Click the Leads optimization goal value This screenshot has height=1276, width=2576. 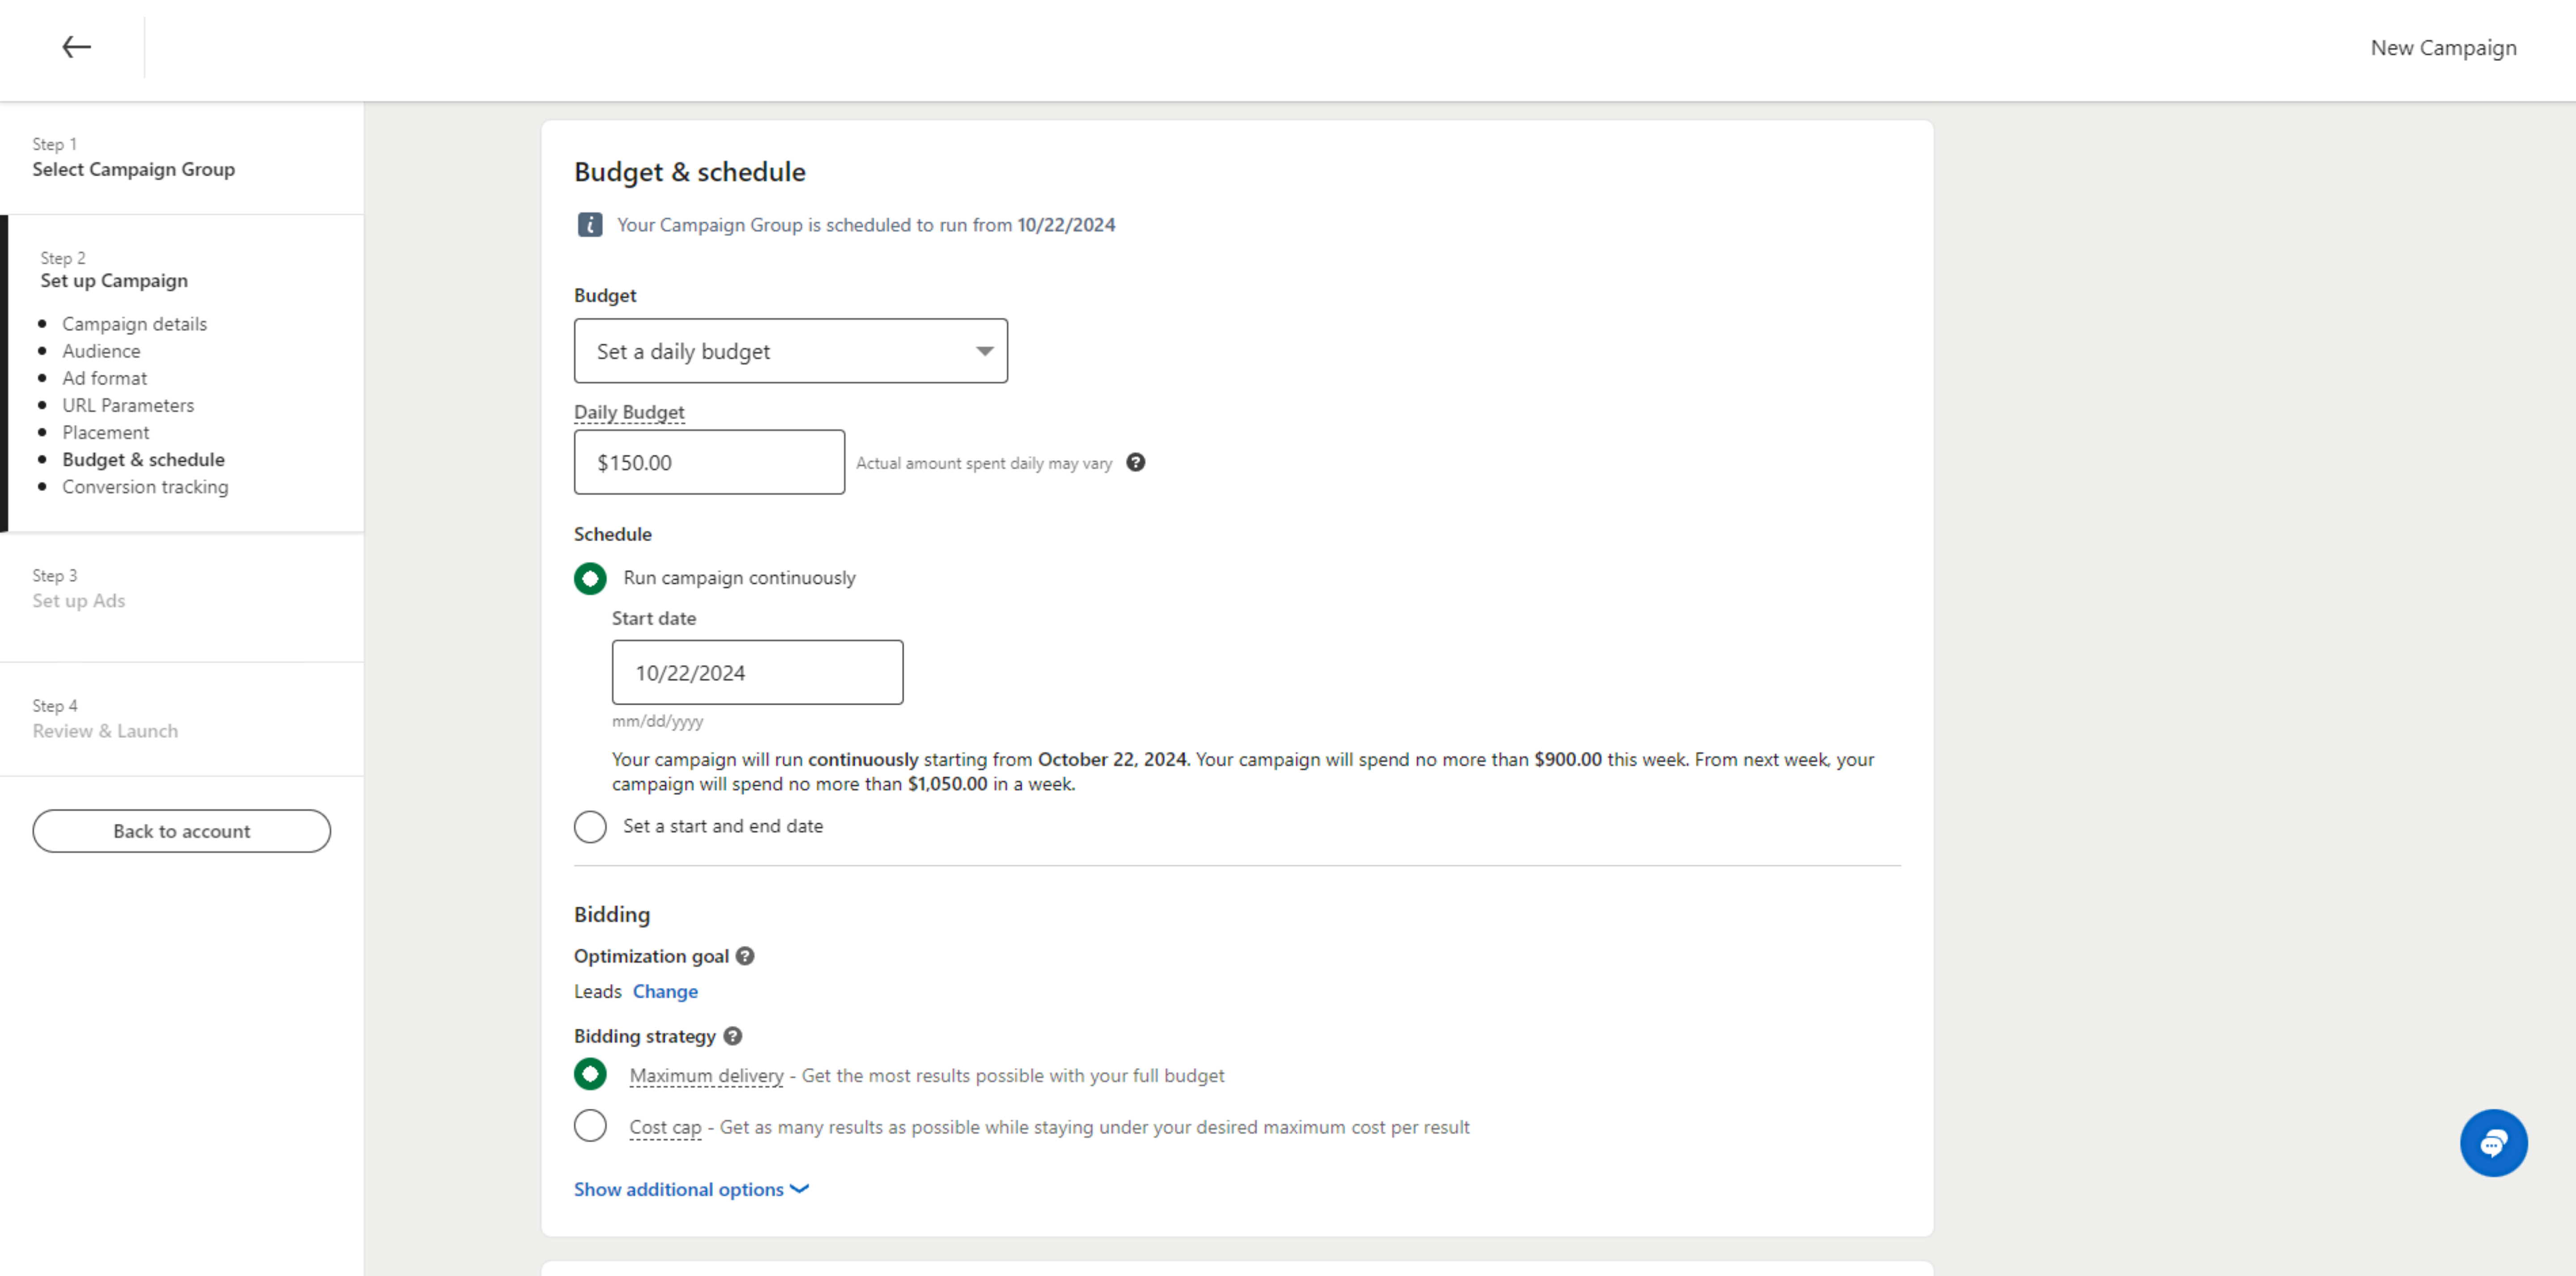[x=597, y=991]
